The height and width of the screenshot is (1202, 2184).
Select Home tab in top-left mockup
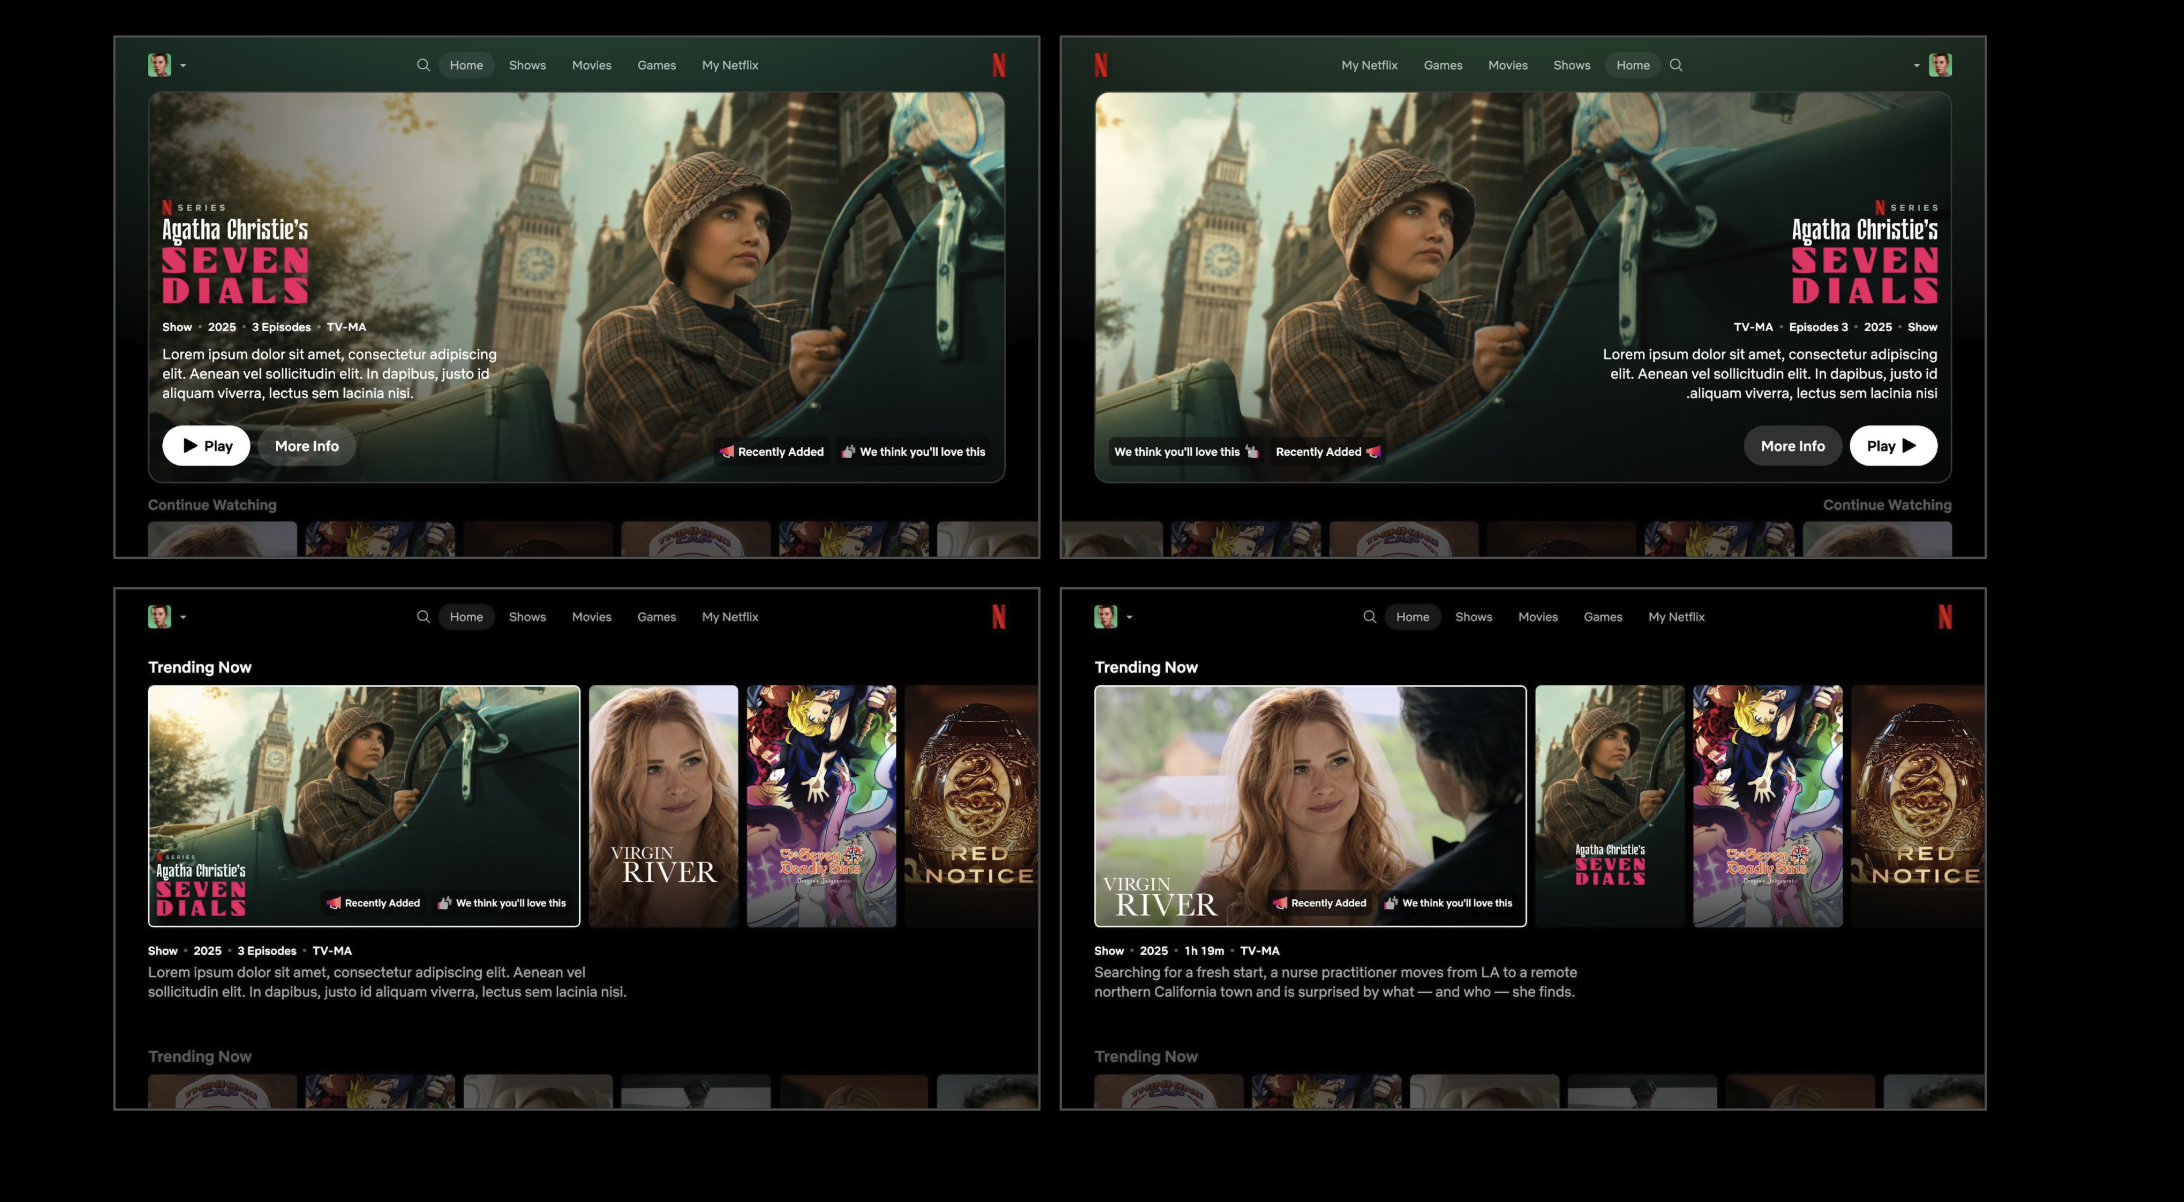coord(466,65)
